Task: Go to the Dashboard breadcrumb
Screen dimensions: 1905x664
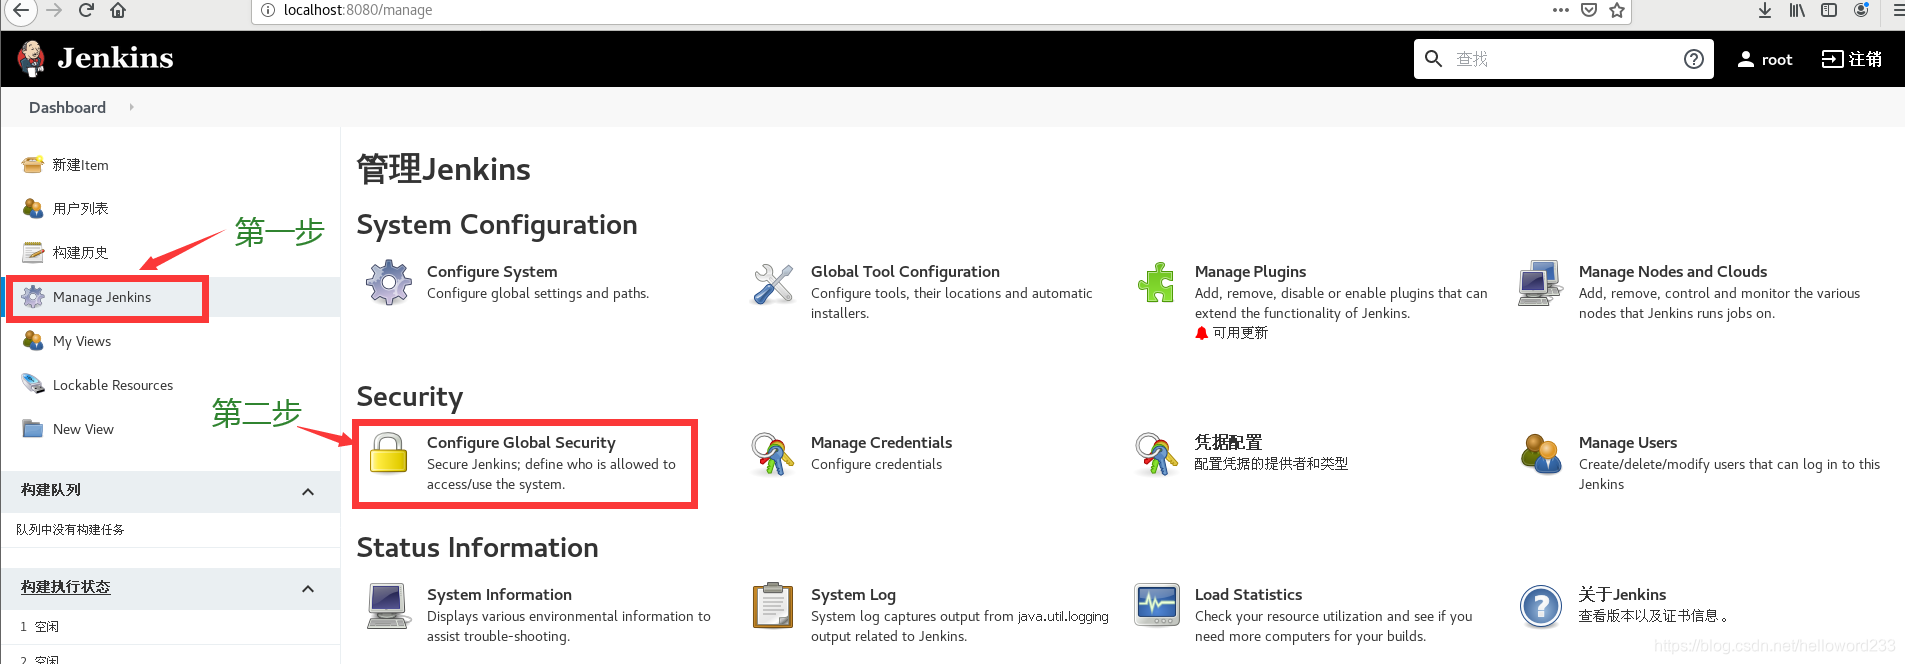Action: 67,107
